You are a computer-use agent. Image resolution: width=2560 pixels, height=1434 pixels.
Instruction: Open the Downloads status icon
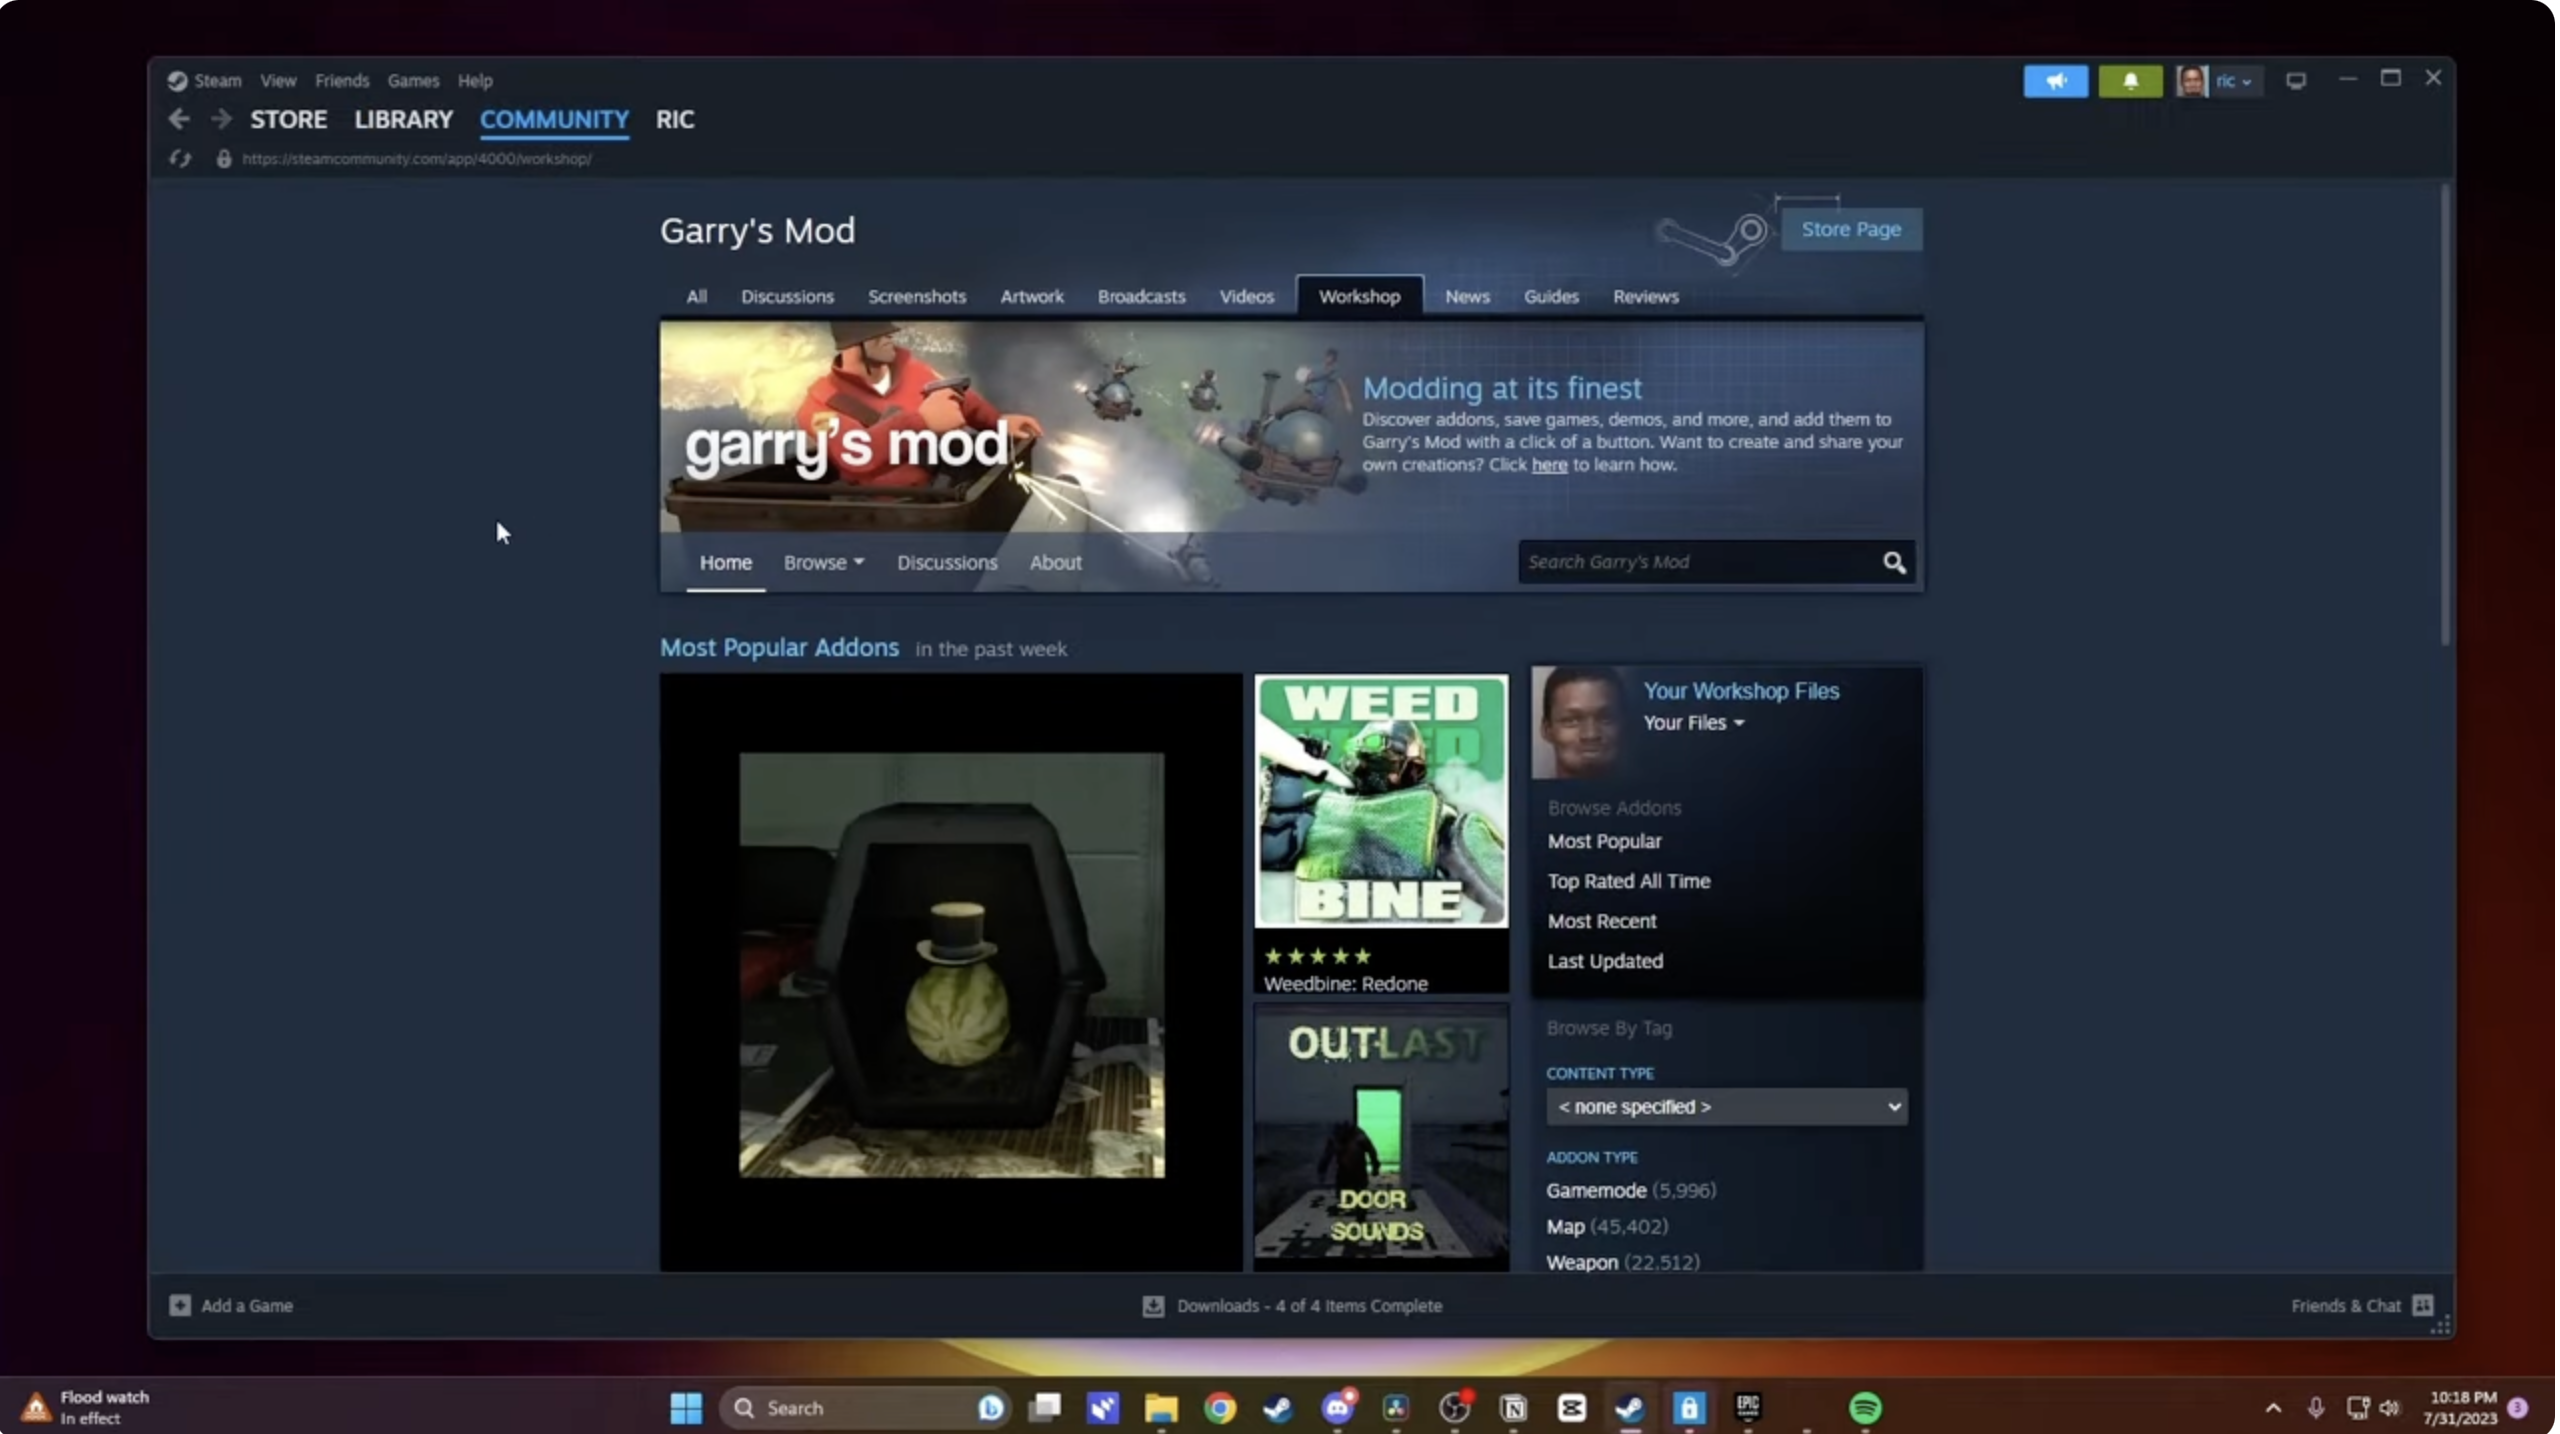click(1155, 1307)
